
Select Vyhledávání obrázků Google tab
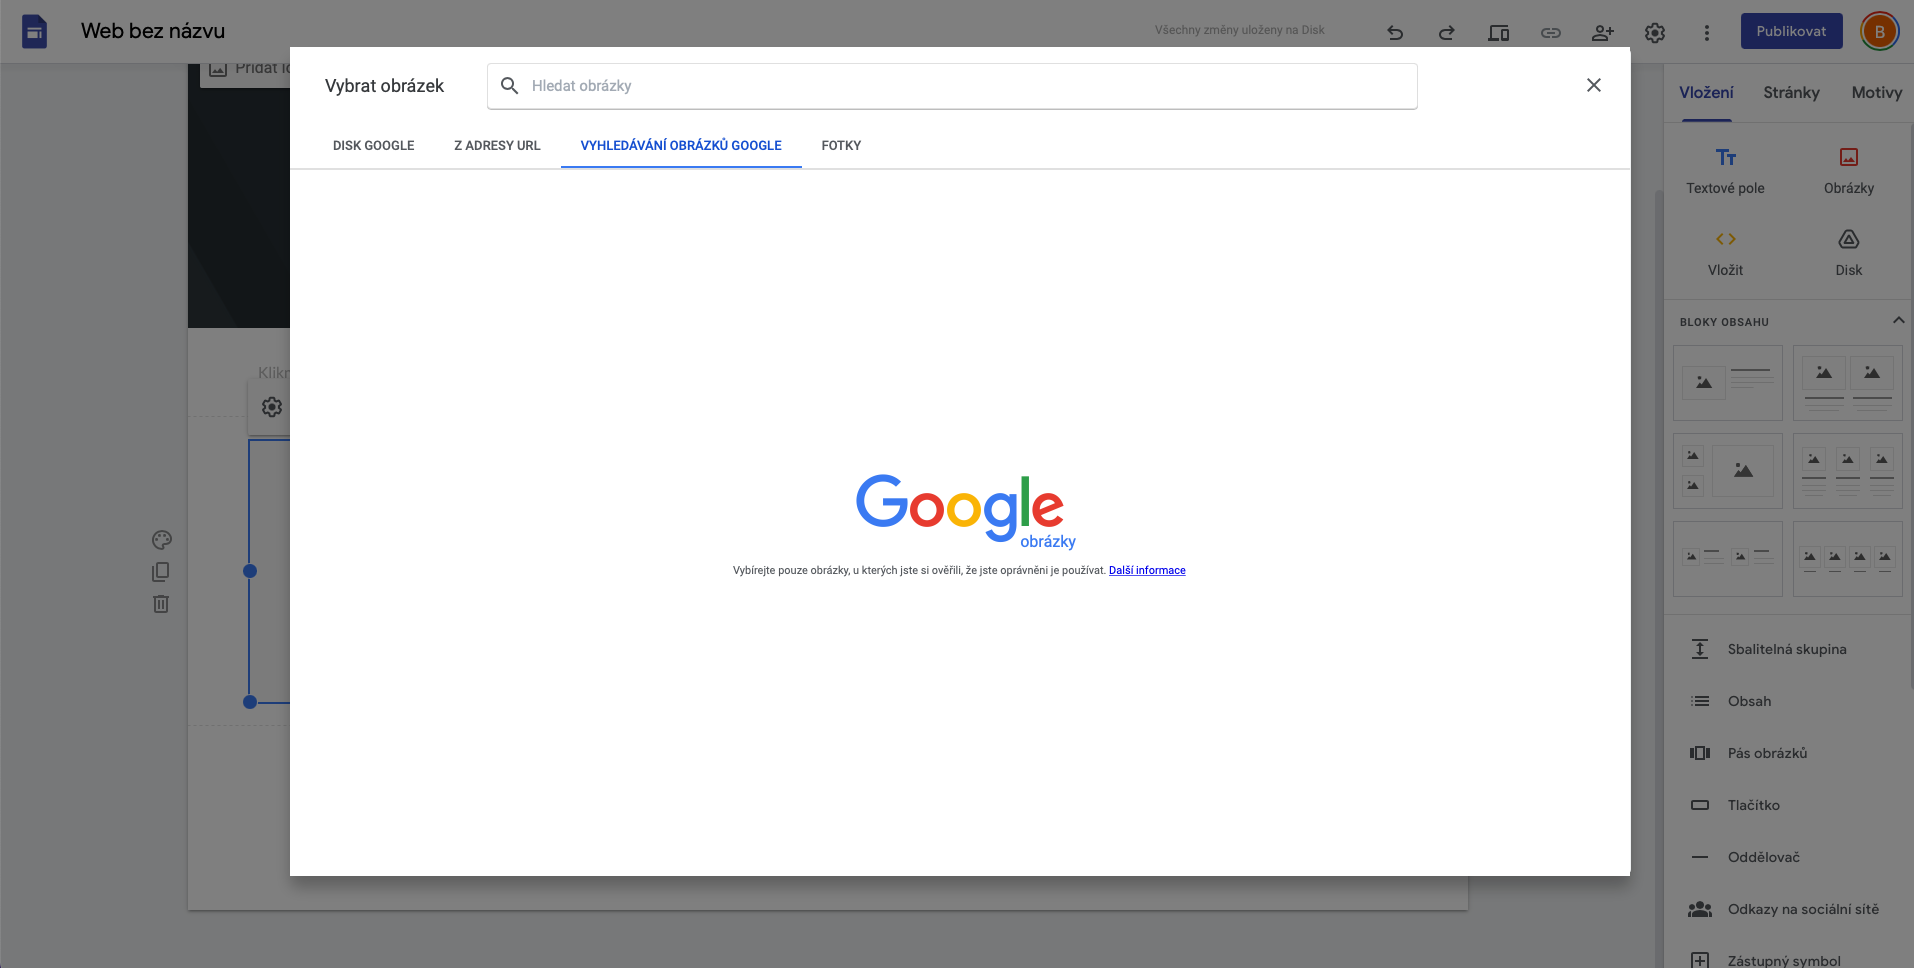(x=681, y=145)
